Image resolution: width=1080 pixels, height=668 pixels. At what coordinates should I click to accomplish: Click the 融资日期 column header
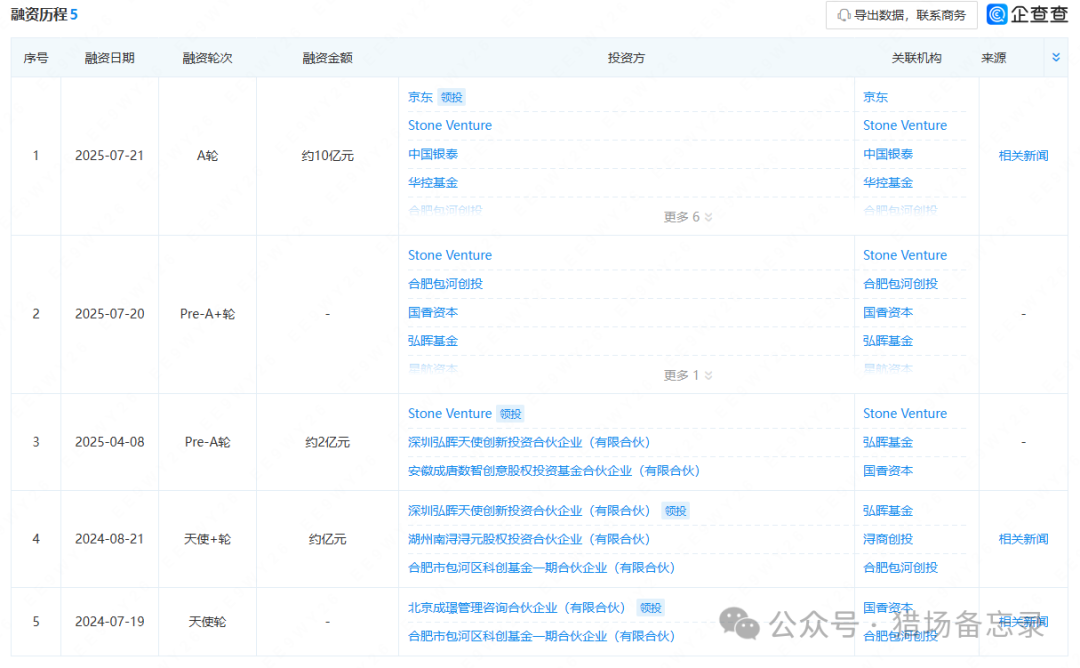[110, 58]
